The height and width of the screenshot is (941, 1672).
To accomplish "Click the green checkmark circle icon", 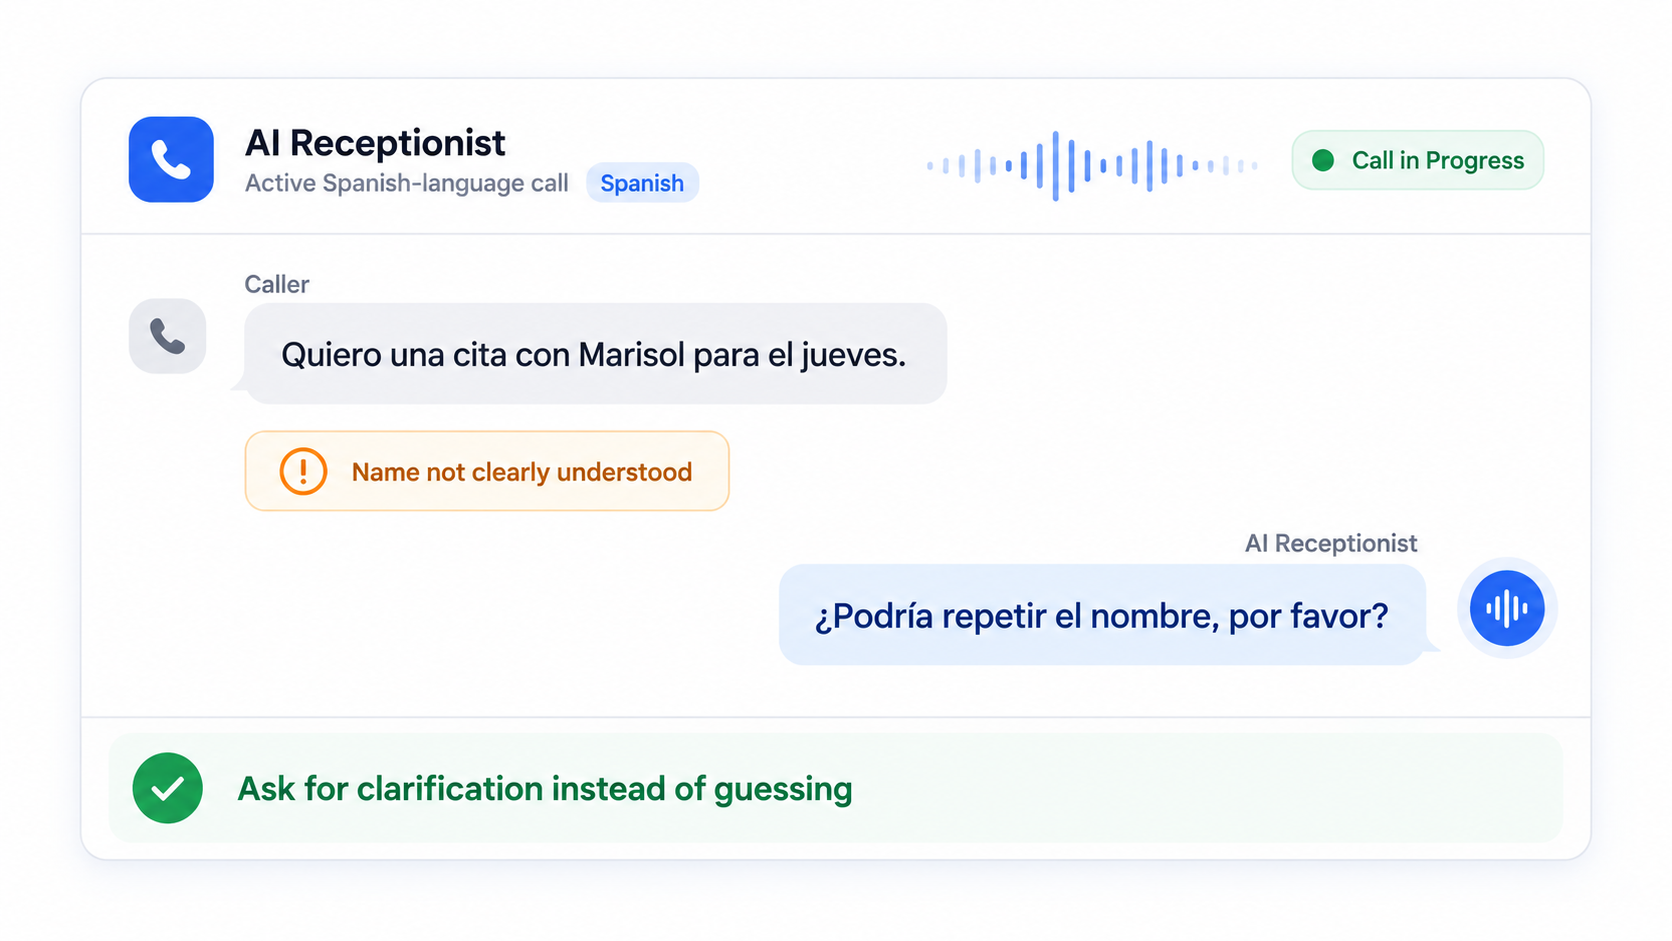I will pyautogui.click(x=168, y=788).
